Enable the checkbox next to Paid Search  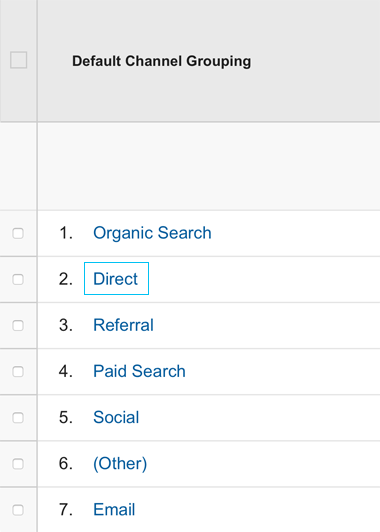(18, 372)
